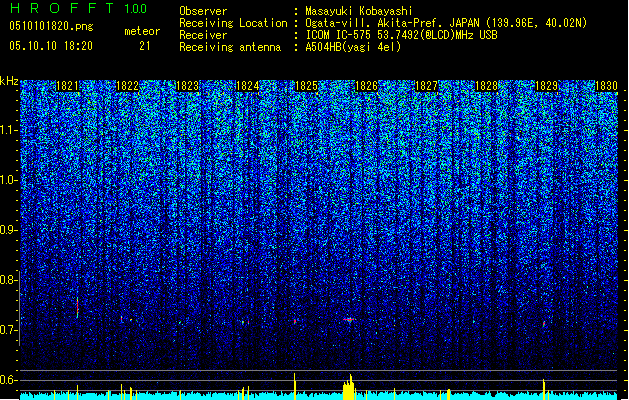Click the 1823 time marker
Image resolution: width=629 pixels, height=400 pixels.
coord(187,86)
